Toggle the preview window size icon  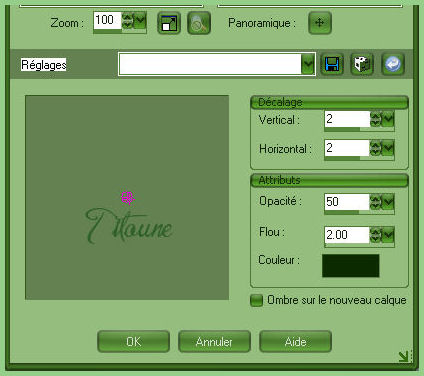pyautogui.click(x=169, y=23)
